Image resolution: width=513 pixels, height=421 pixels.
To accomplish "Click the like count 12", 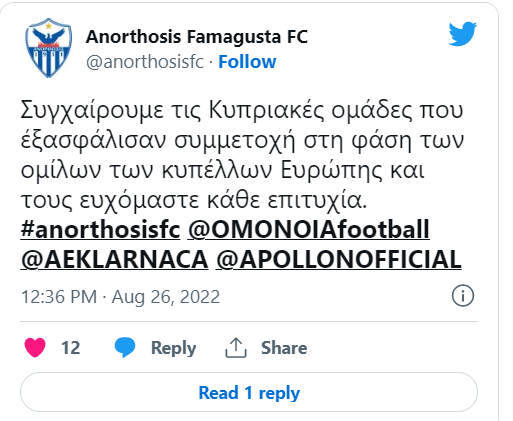I will [70, 348].
